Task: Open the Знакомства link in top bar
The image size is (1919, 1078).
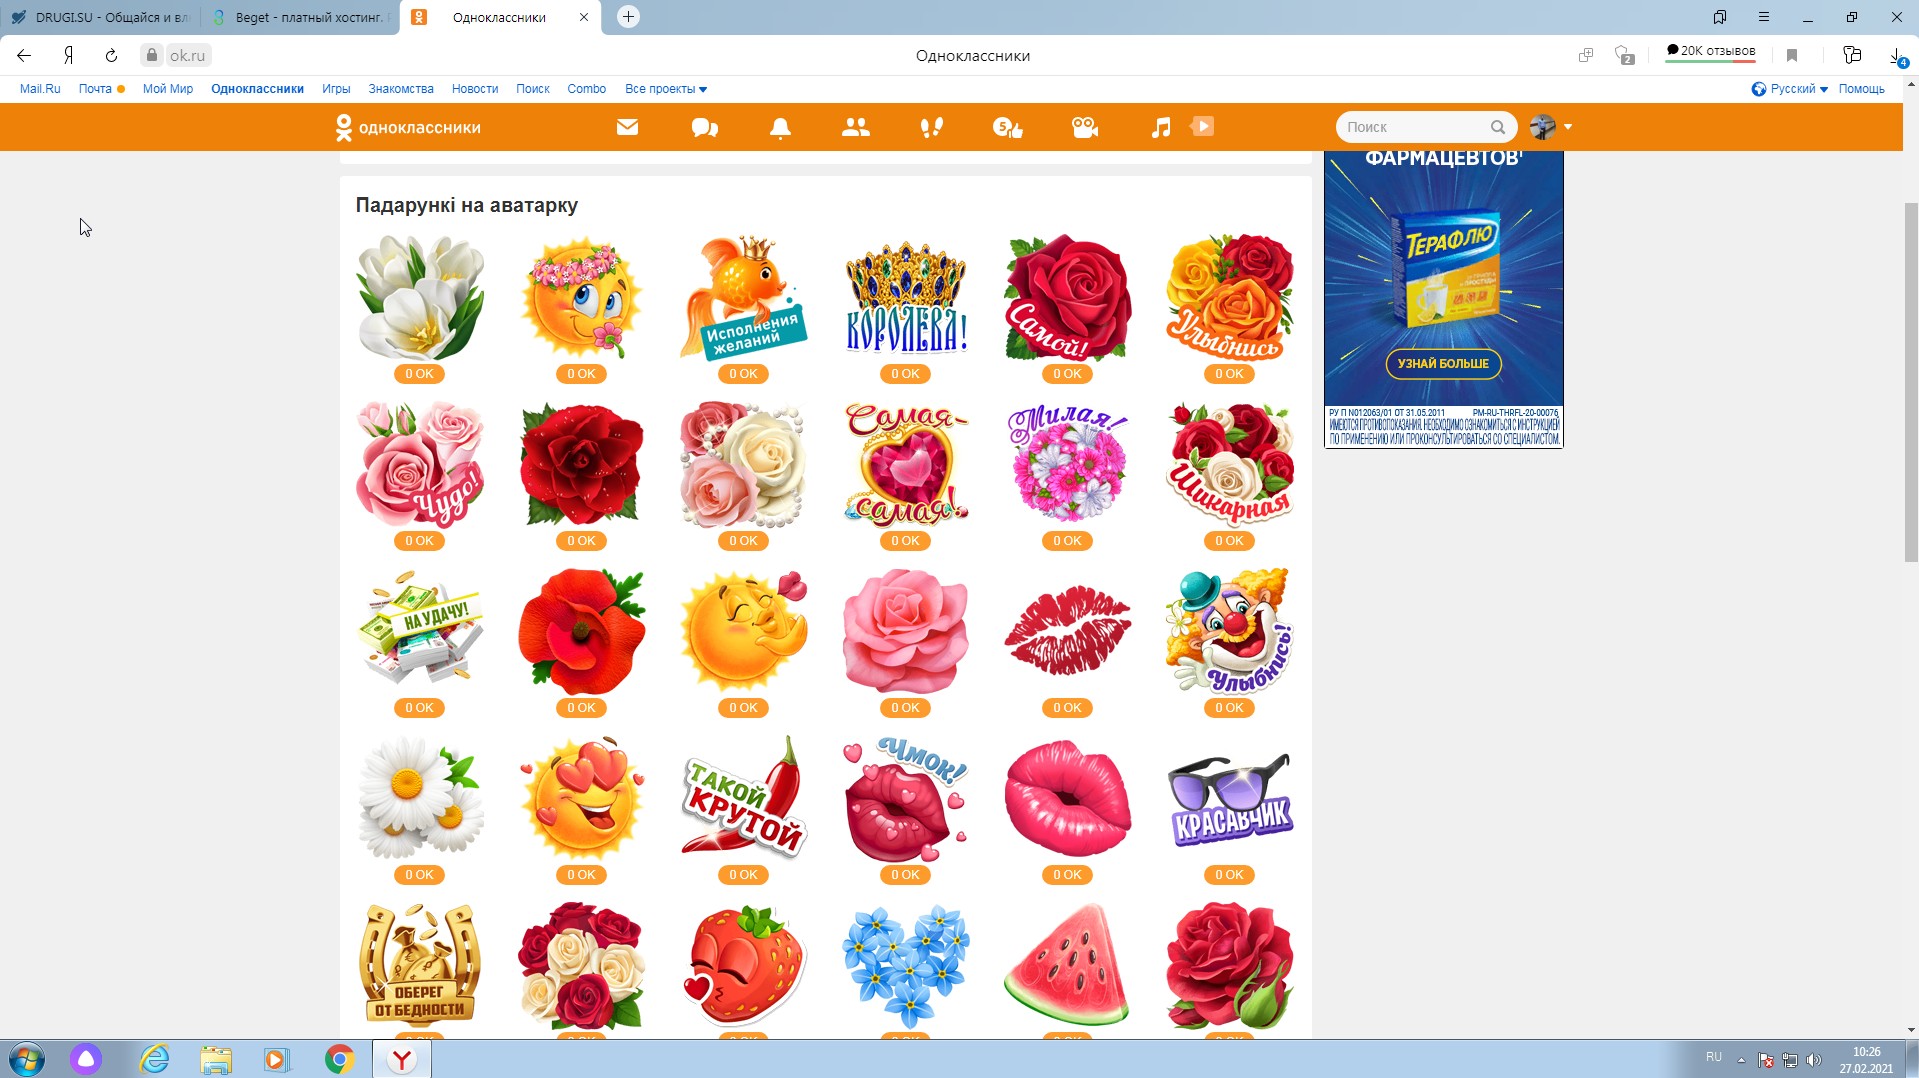Action: (x=400, y=89)
